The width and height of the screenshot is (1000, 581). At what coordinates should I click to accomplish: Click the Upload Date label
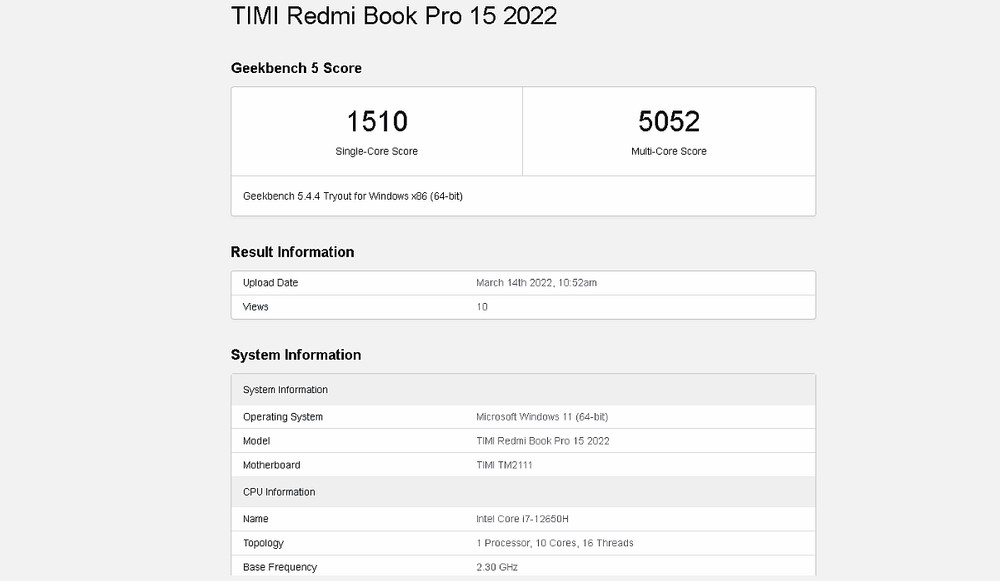click(270, 283)
